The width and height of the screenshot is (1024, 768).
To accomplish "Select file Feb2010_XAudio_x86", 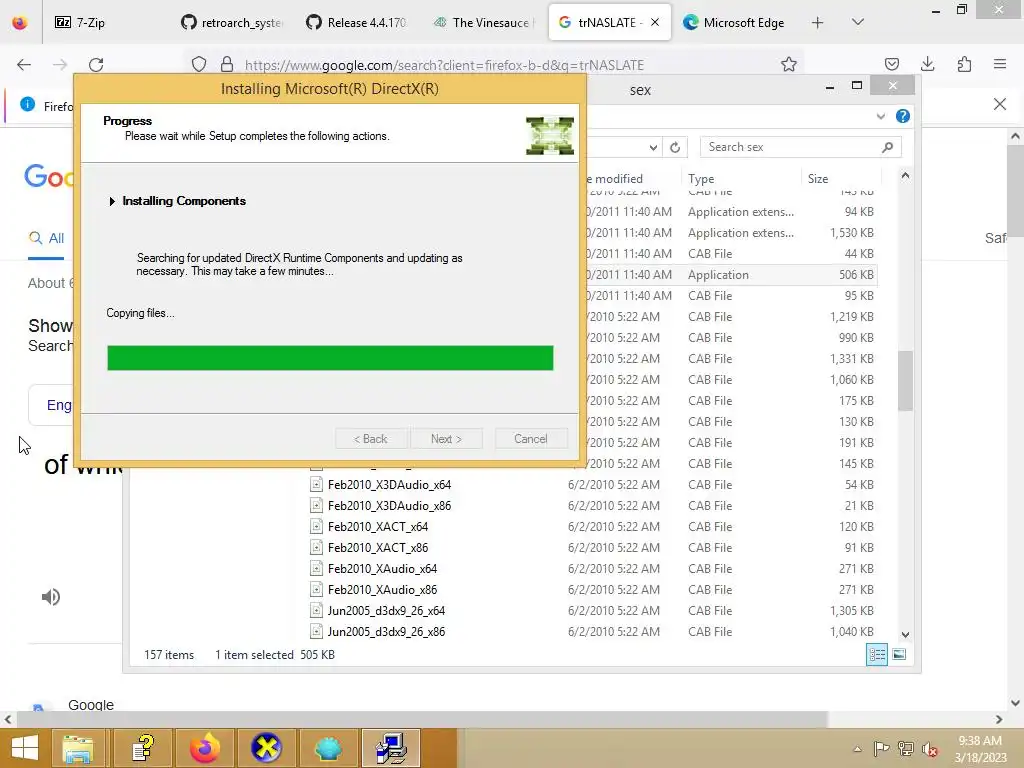I will (x=383, y=589).
